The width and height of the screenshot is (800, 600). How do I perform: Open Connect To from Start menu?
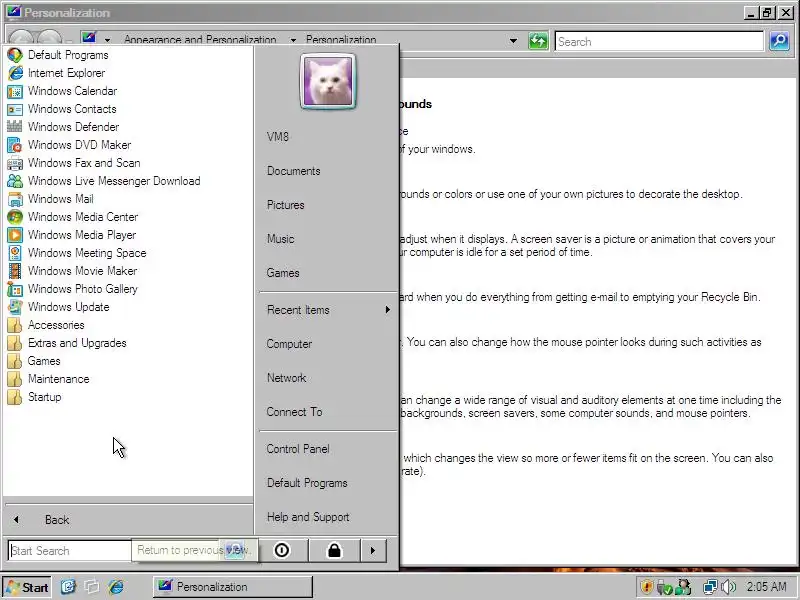click(294, 412)
